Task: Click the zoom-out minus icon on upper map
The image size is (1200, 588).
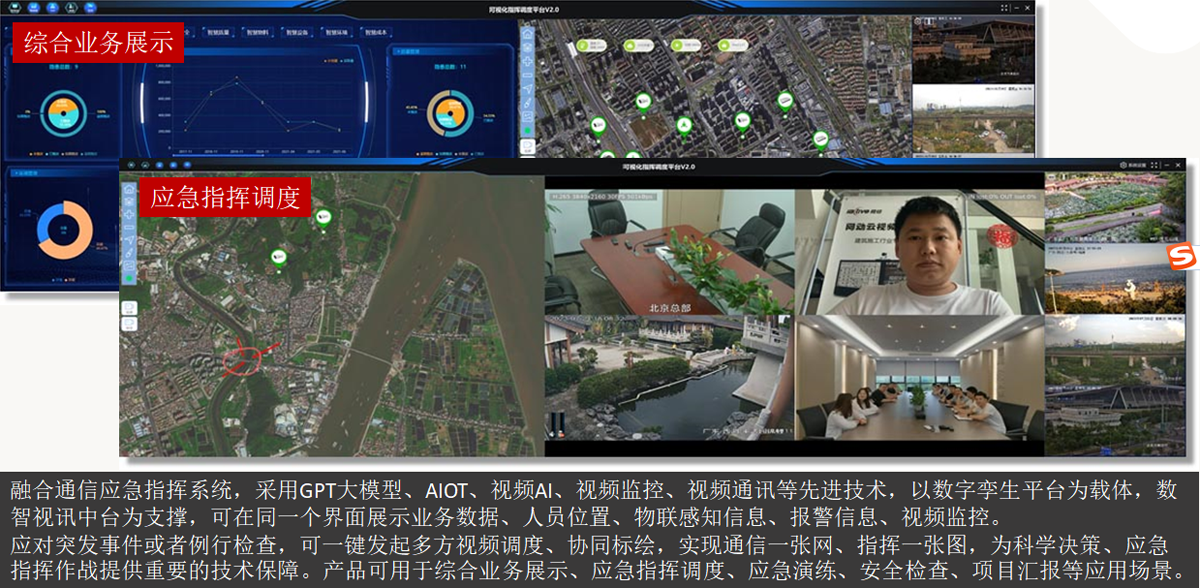Action: pos(527,74)
